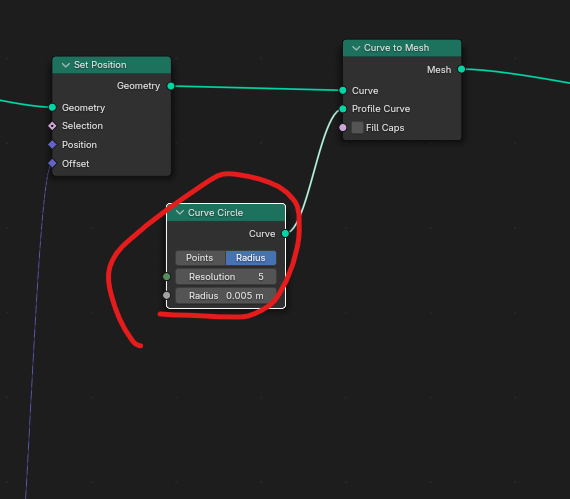570x499 pixels.
Task: Select Points mode in Curve Circle
Action: (200, 258)
